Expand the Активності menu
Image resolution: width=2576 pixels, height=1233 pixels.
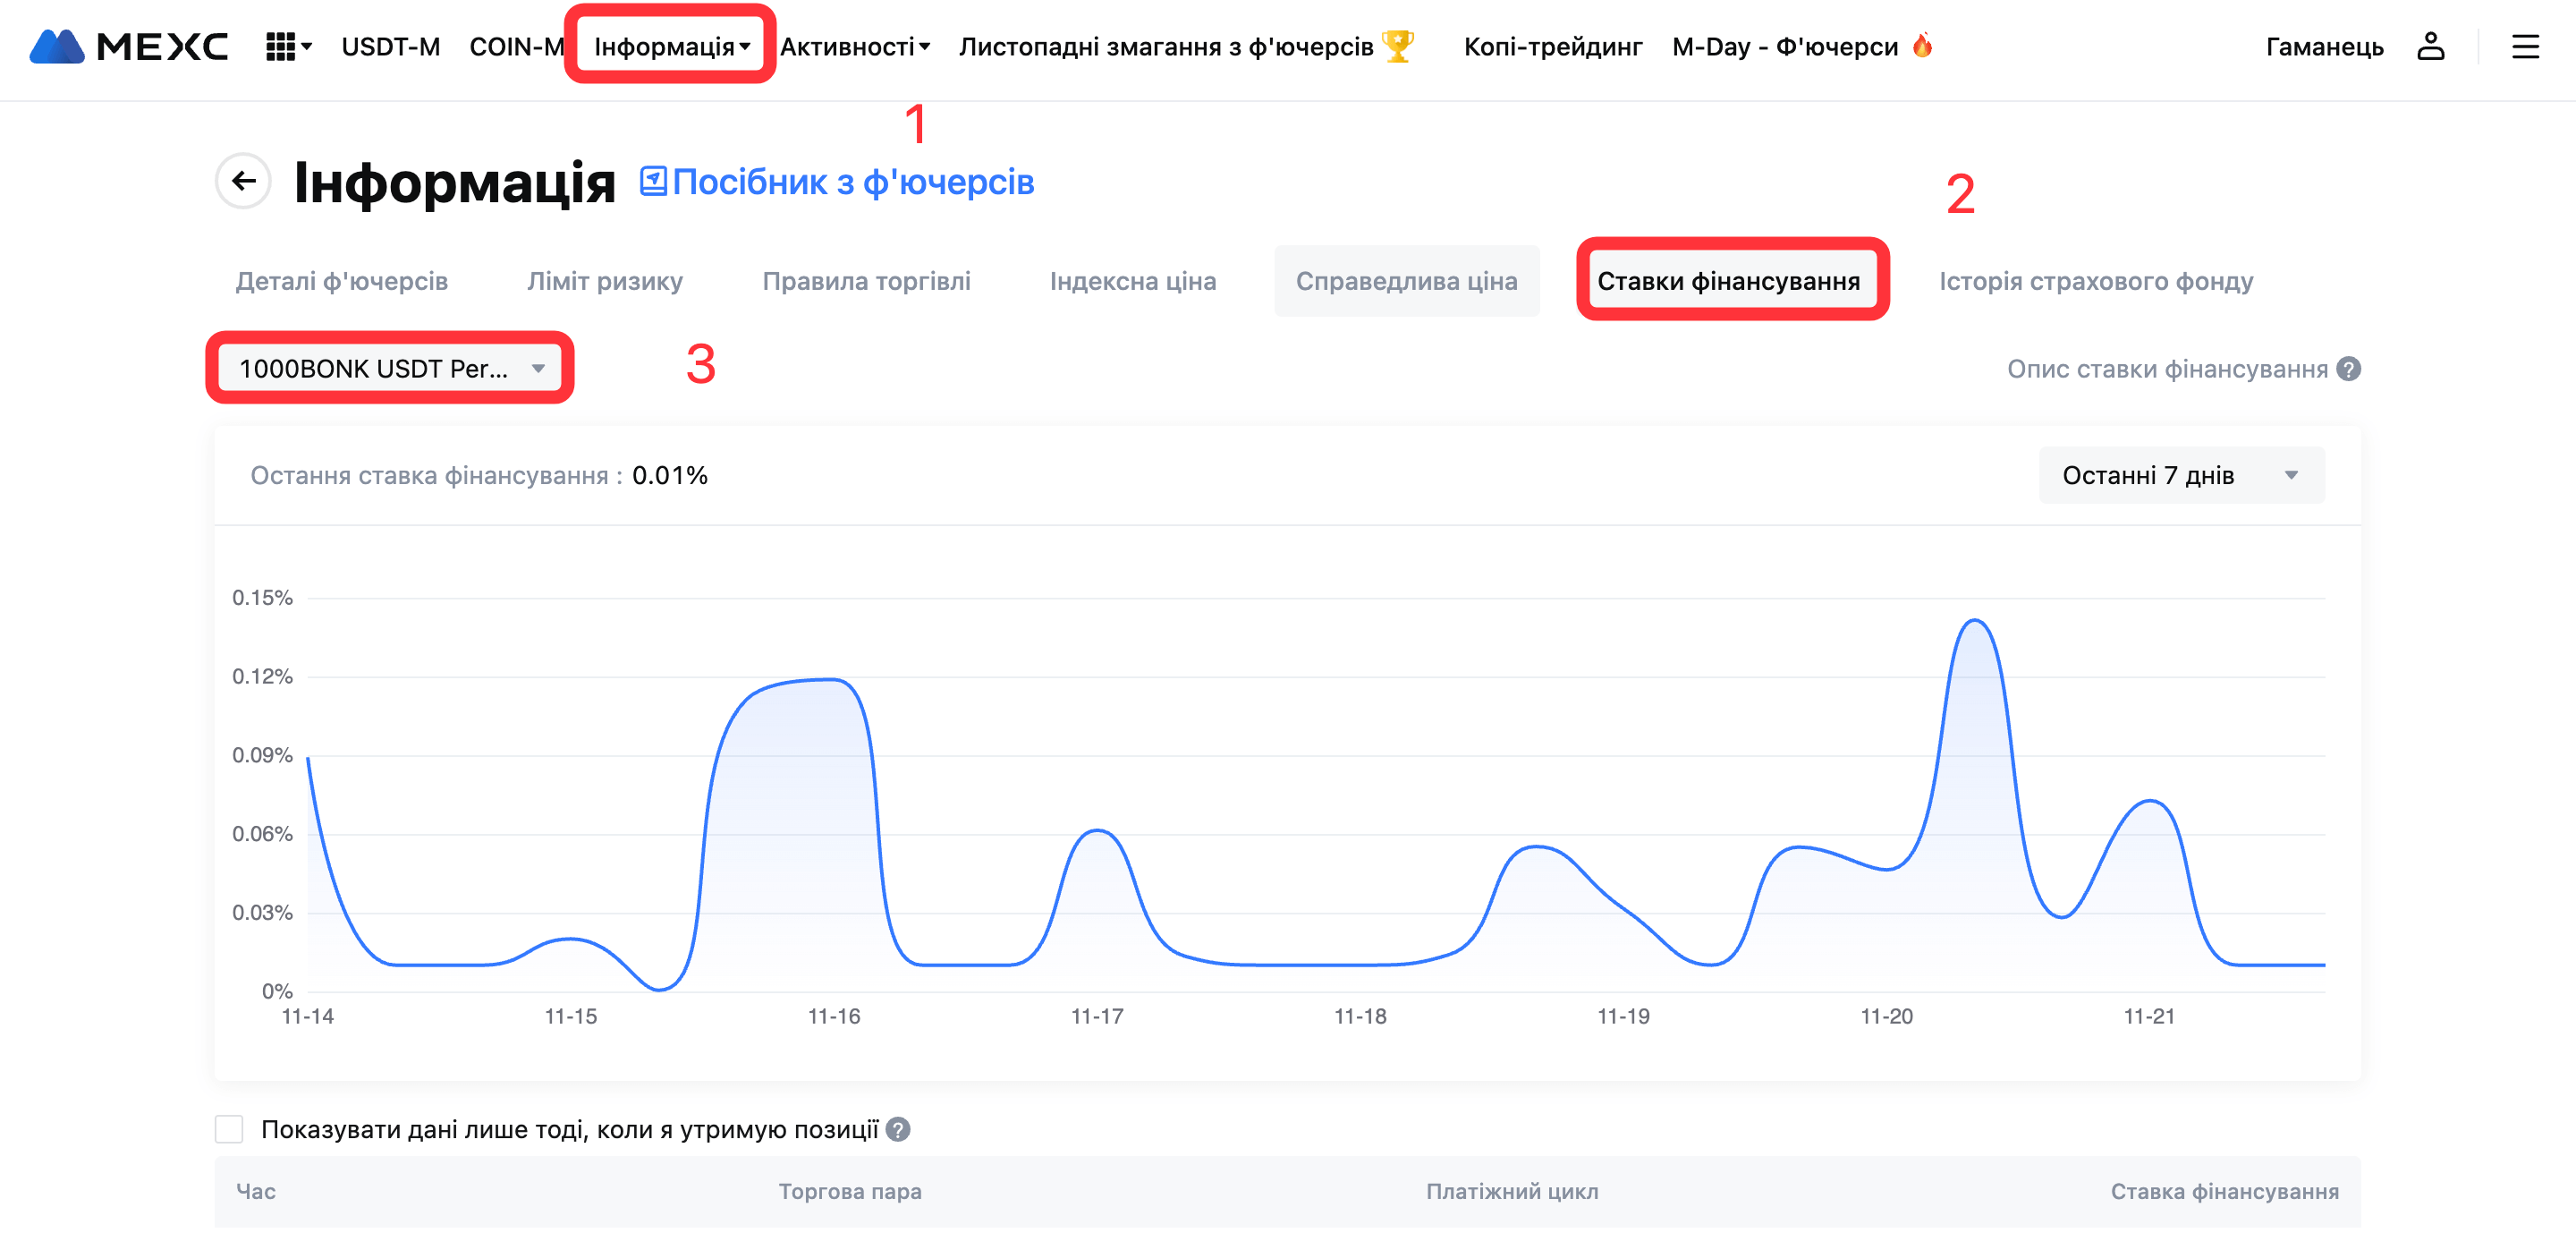point(855,46)
